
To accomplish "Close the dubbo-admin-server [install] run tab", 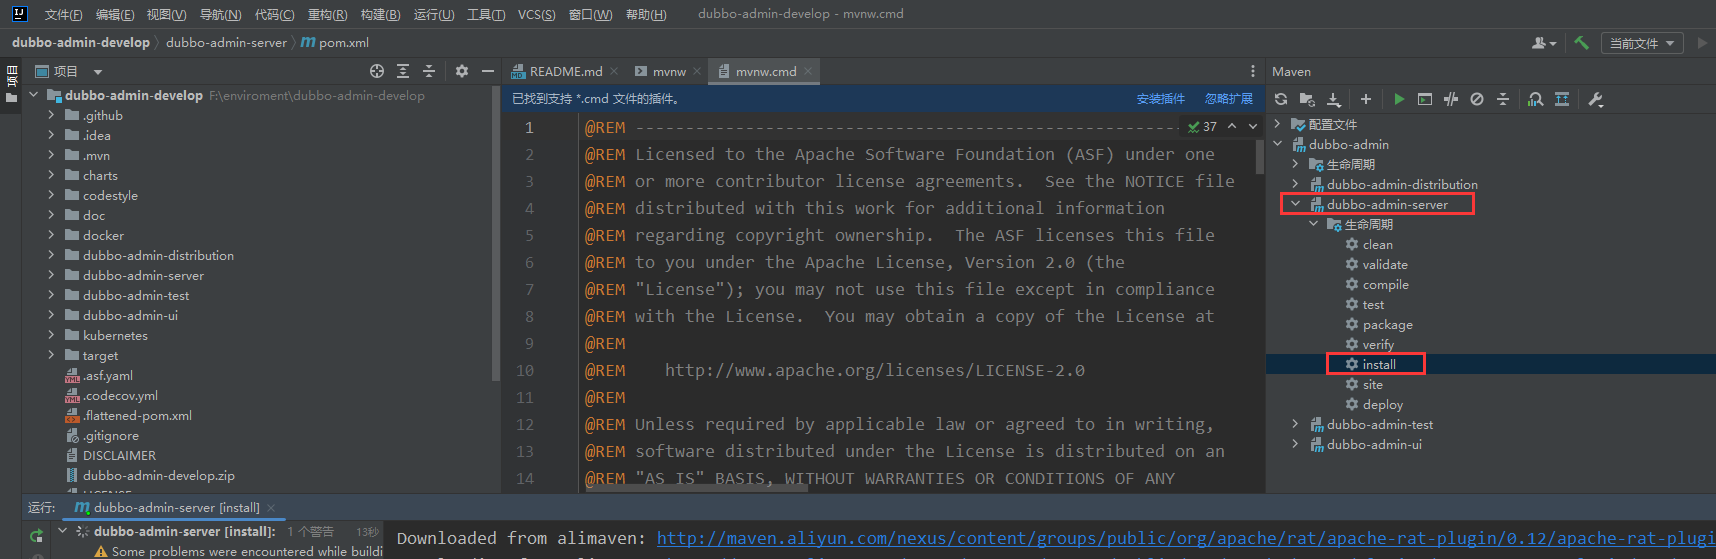I will [271, 508].
